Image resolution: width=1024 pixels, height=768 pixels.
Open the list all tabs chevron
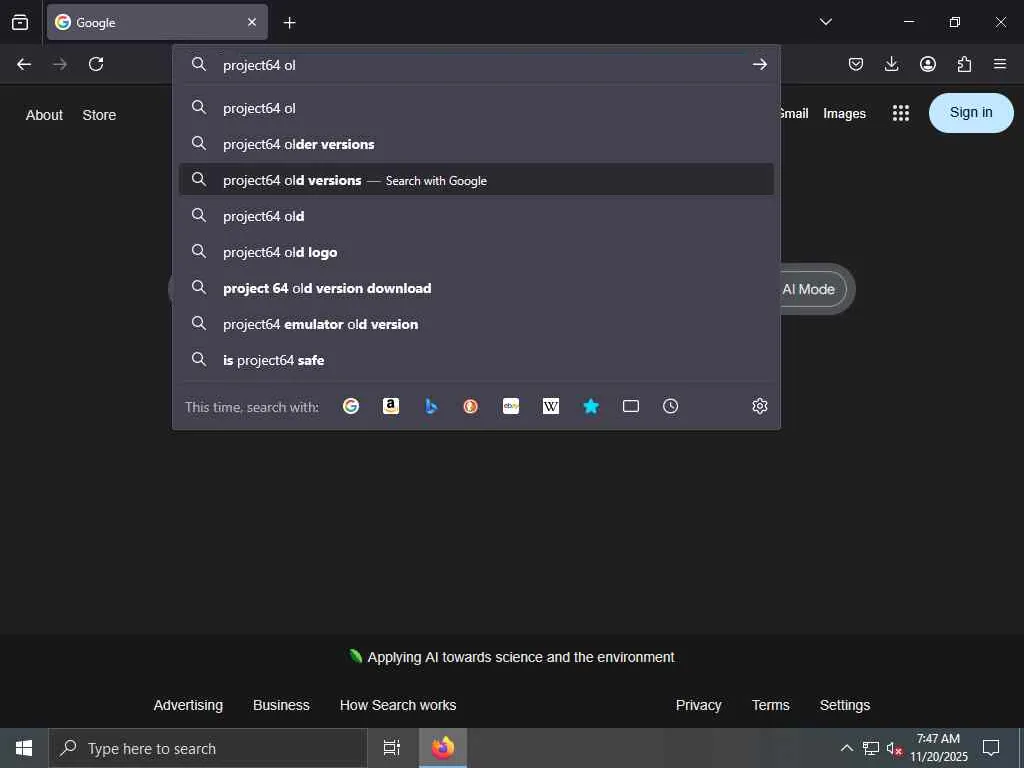825,22
